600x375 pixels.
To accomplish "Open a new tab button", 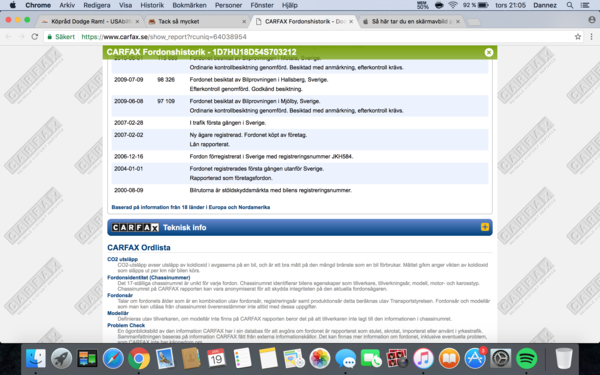I will (x=474, y=22).
